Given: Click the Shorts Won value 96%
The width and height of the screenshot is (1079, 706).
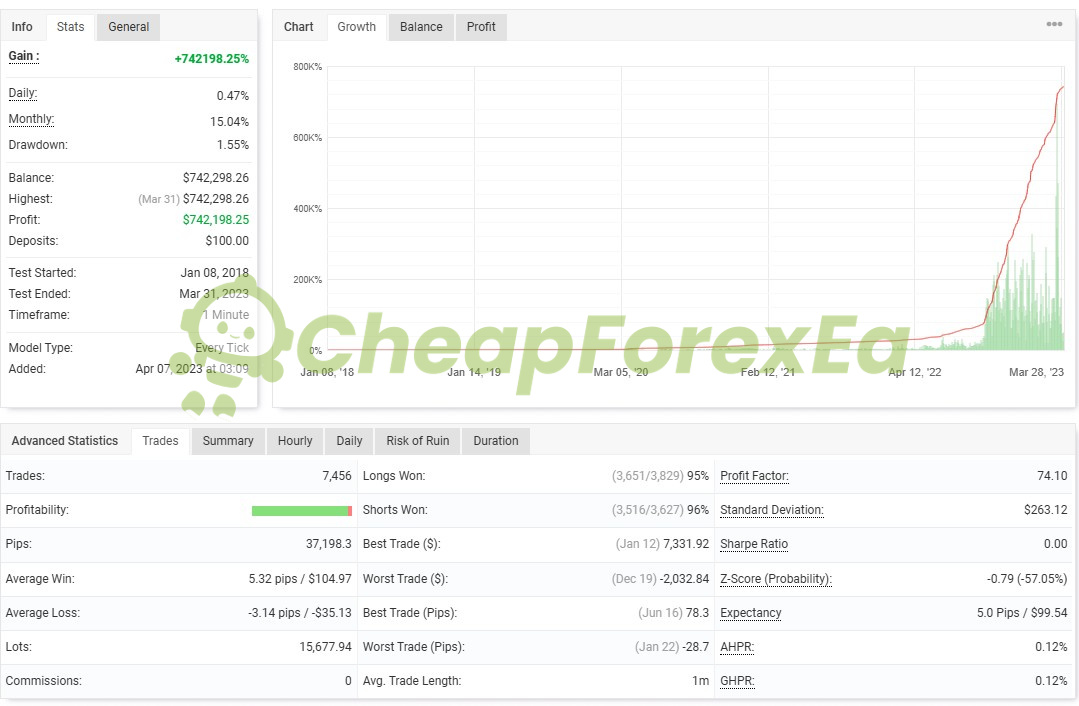Looking at the screenshot, I should [698, 510].
